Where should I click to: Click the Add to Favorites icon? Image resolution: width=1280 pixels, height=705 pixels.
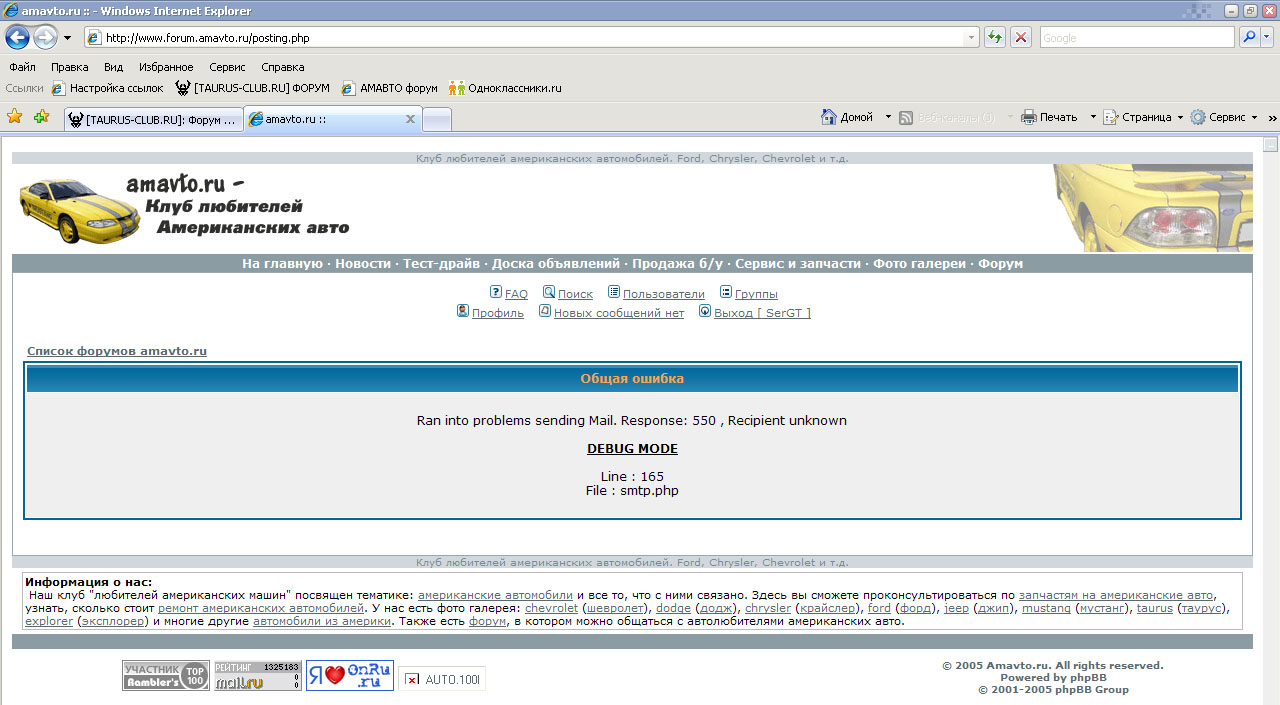tap(41, 117)
